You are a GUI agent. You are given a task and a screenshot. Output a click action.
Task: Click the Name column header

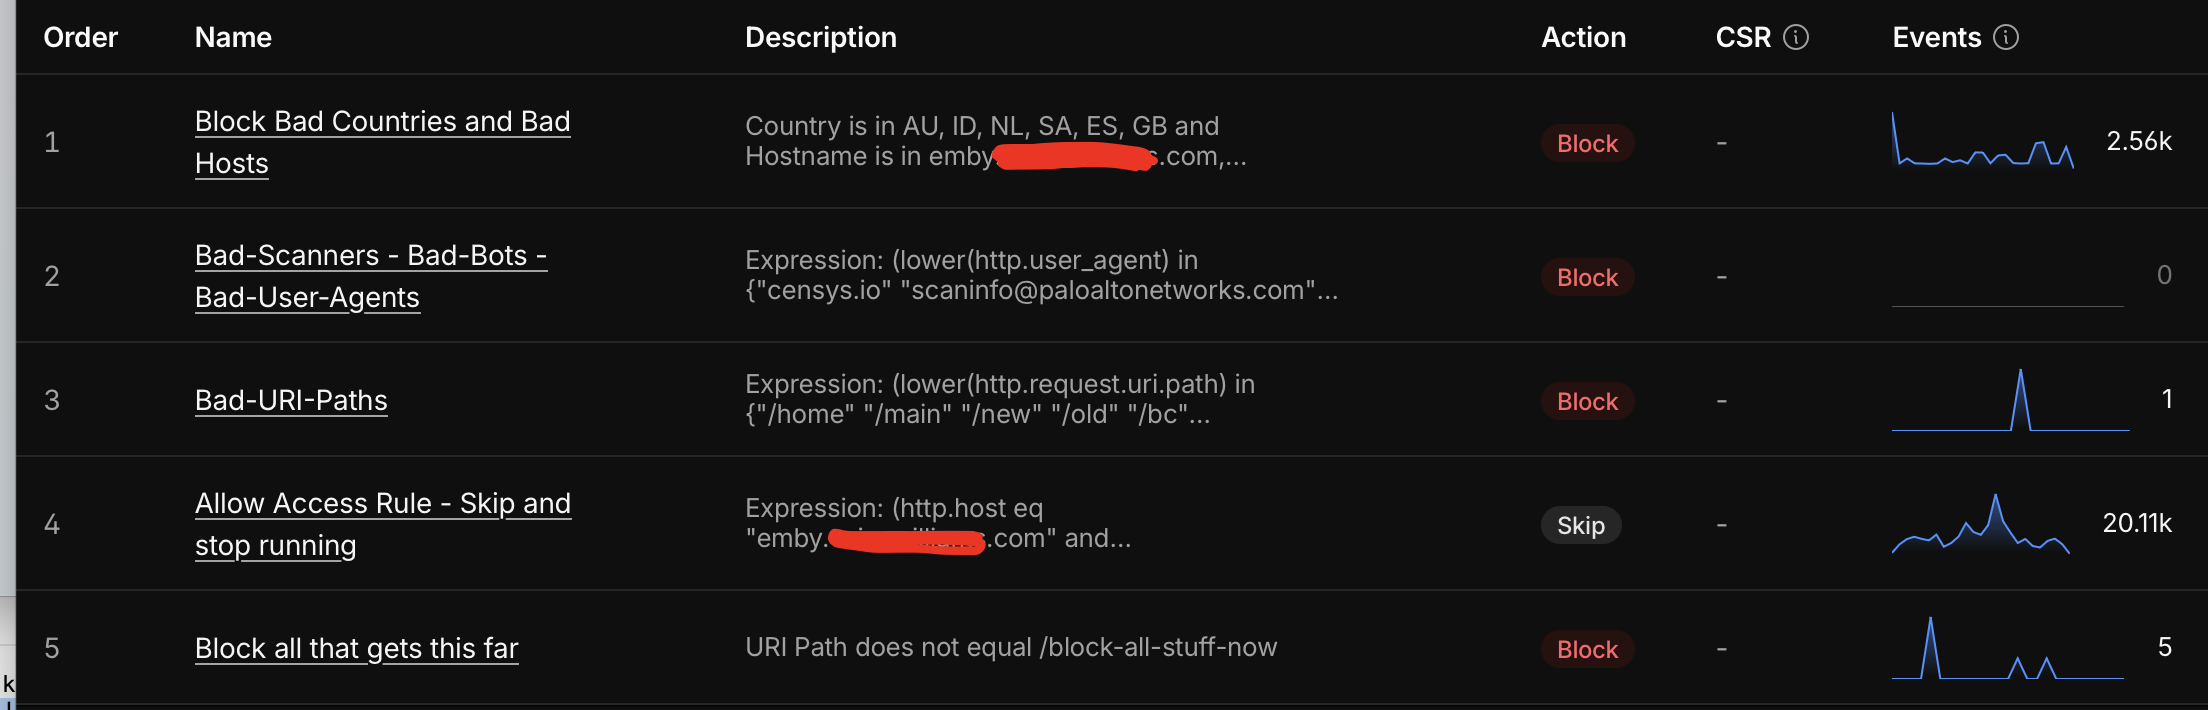click(233, 37)
